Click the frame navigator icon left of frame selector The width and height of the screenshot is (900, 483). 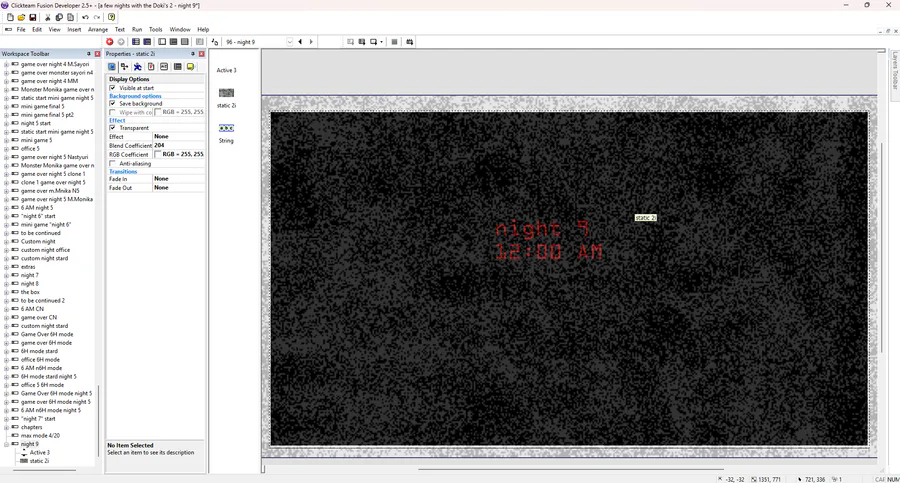[x=215, y=42]
